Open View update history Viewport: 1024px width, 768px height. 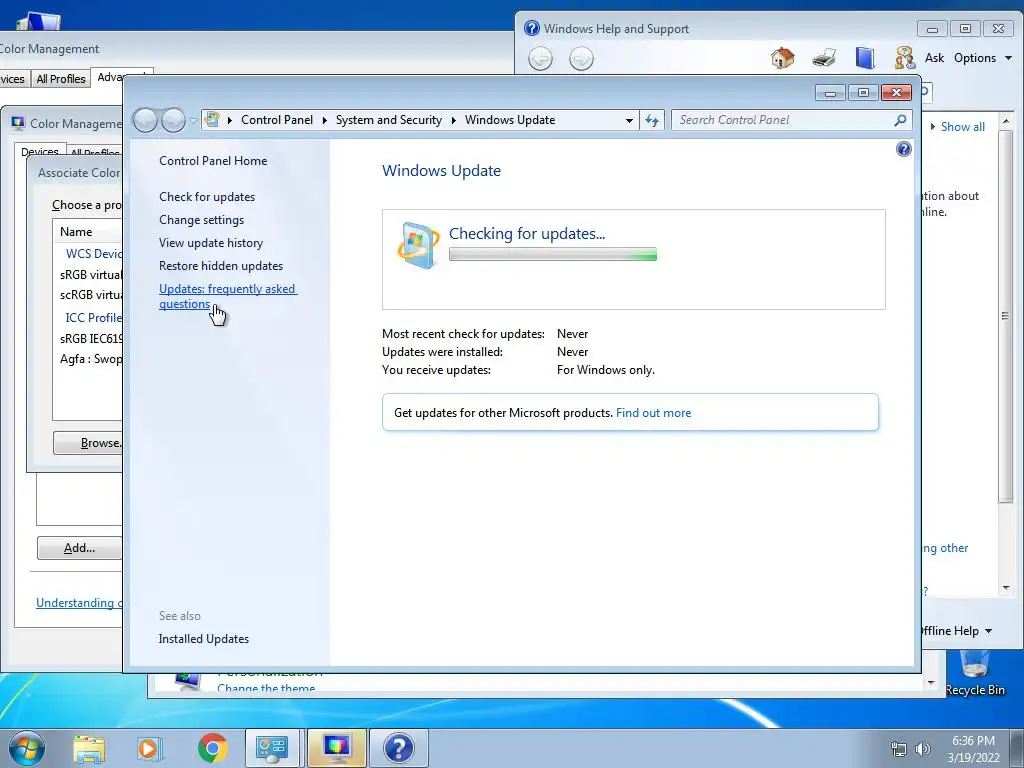point(211,243)
